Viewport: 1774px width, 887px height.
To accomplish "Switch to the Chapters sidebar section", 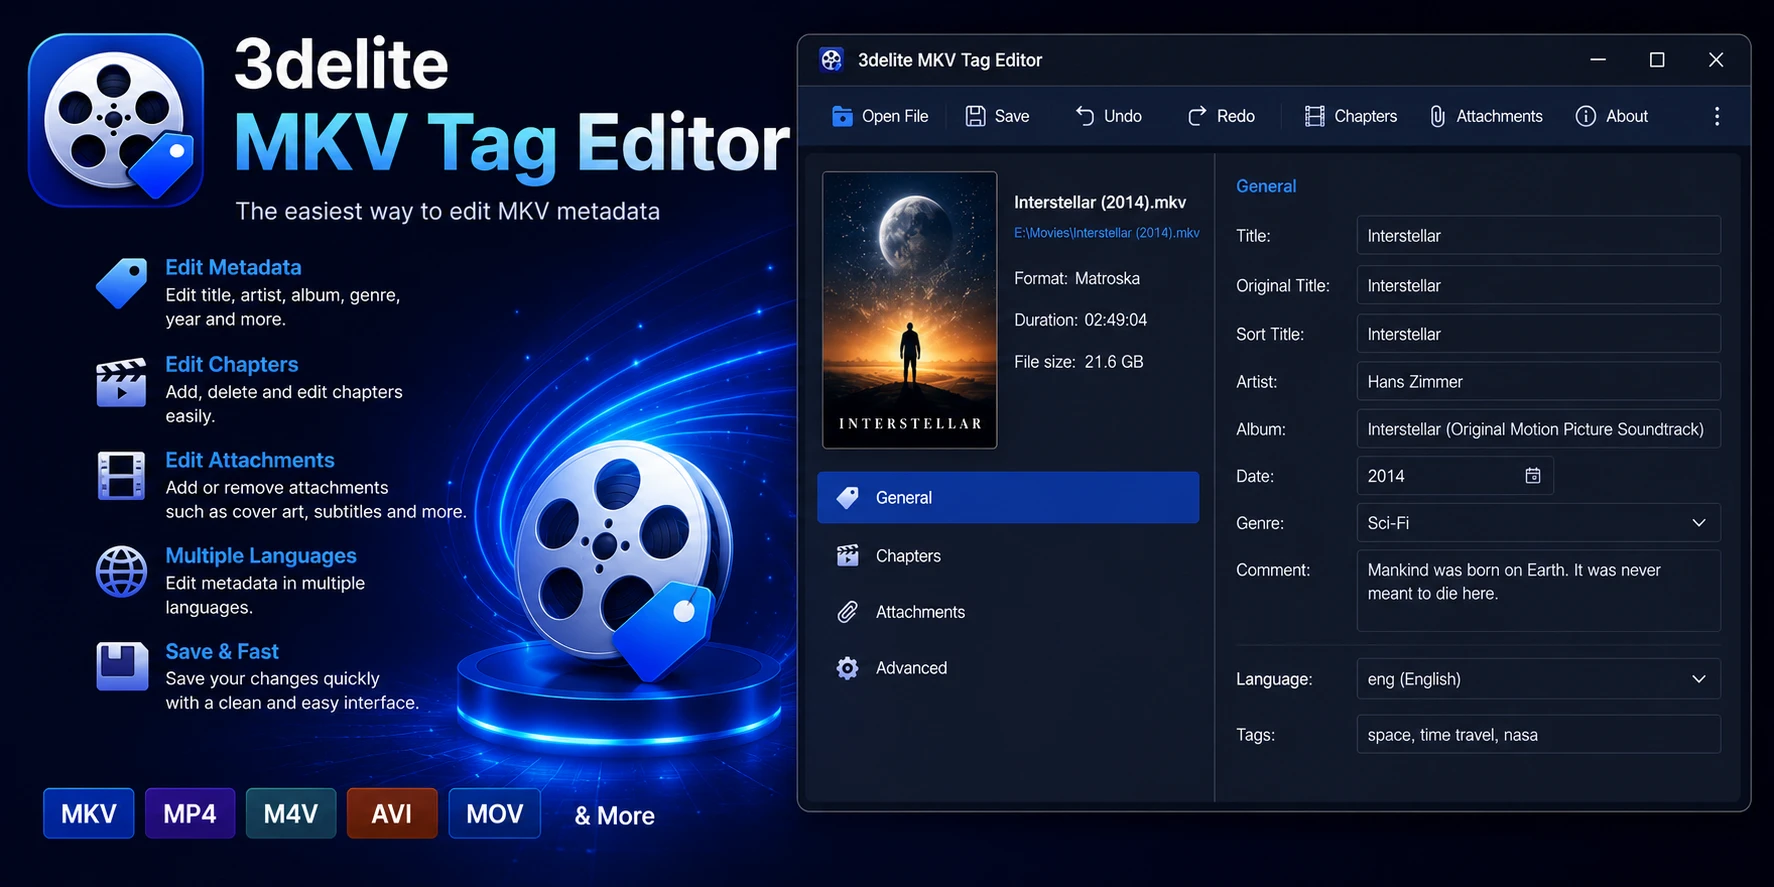I will pos(1008,555).
